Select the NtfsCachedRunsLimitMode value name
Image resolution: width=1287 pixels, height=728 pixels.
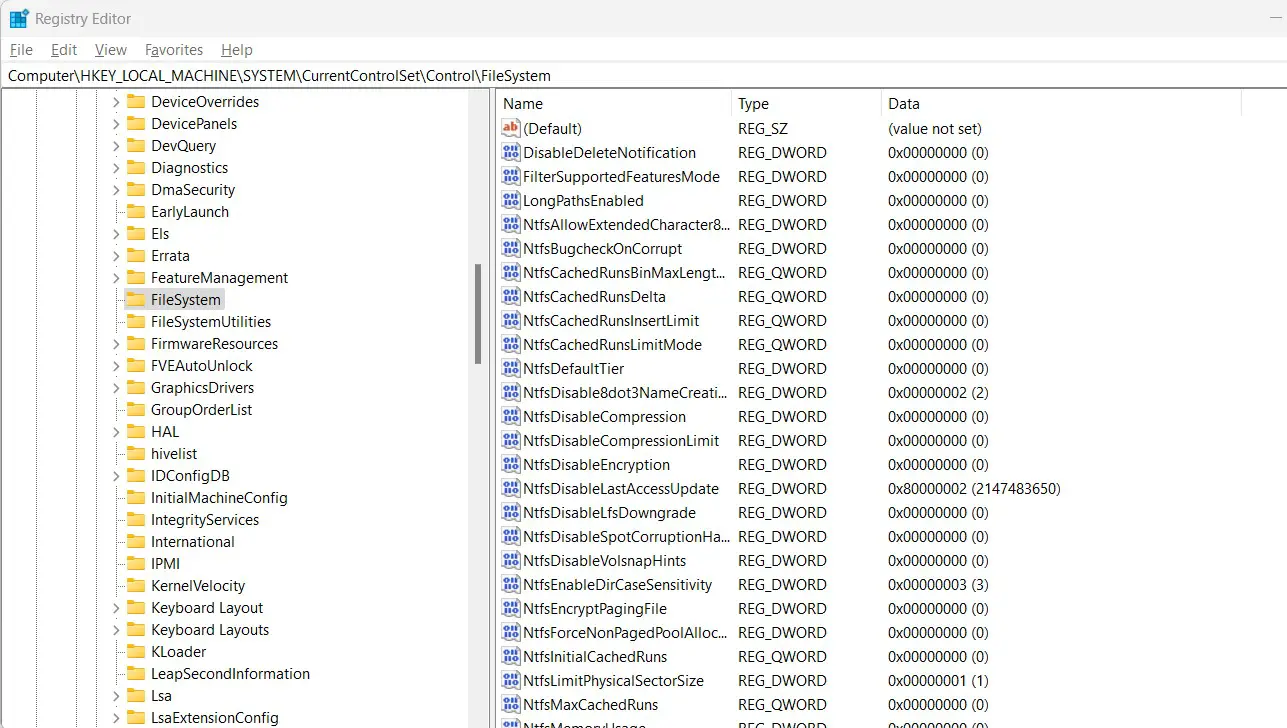(612, 345)
